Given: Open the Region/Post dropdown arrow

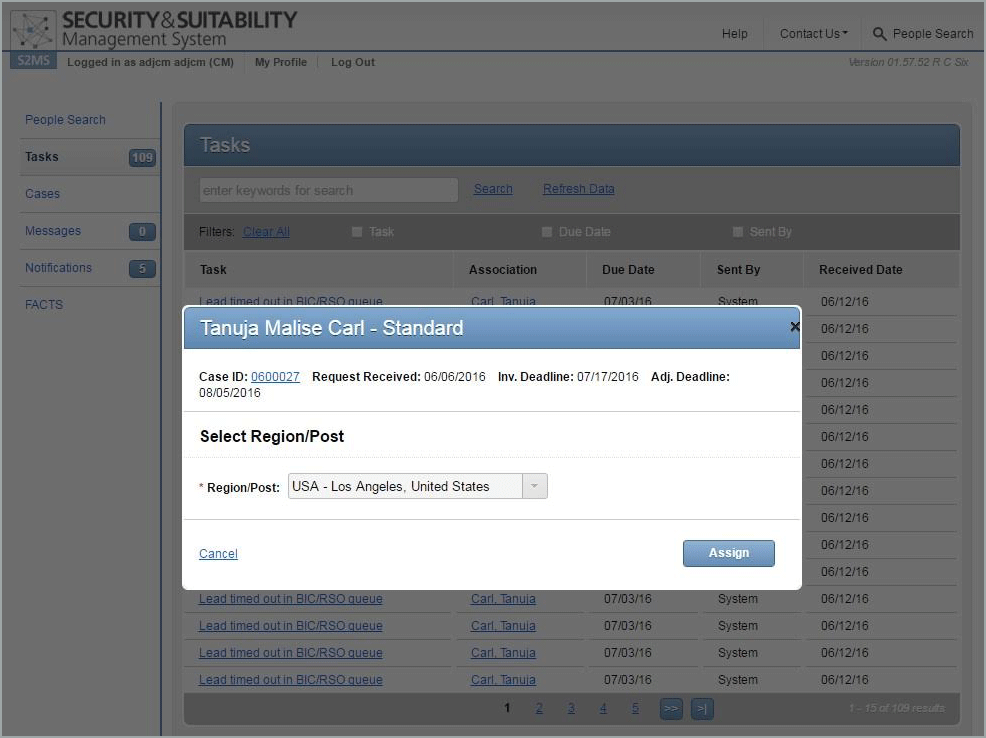Looking at the screenshot, I should [x=534, y=487].
